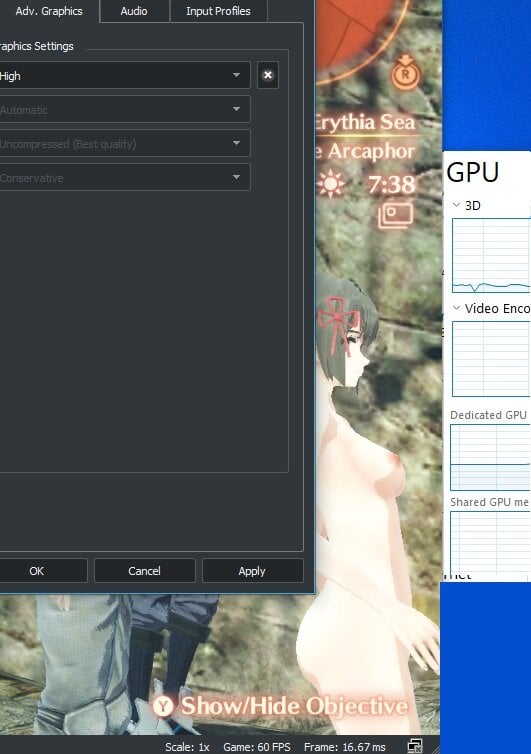Collapse the 3D graph chevron in the GPU panel
This screenshot has height=754, width=531.
tap(456, 205)
